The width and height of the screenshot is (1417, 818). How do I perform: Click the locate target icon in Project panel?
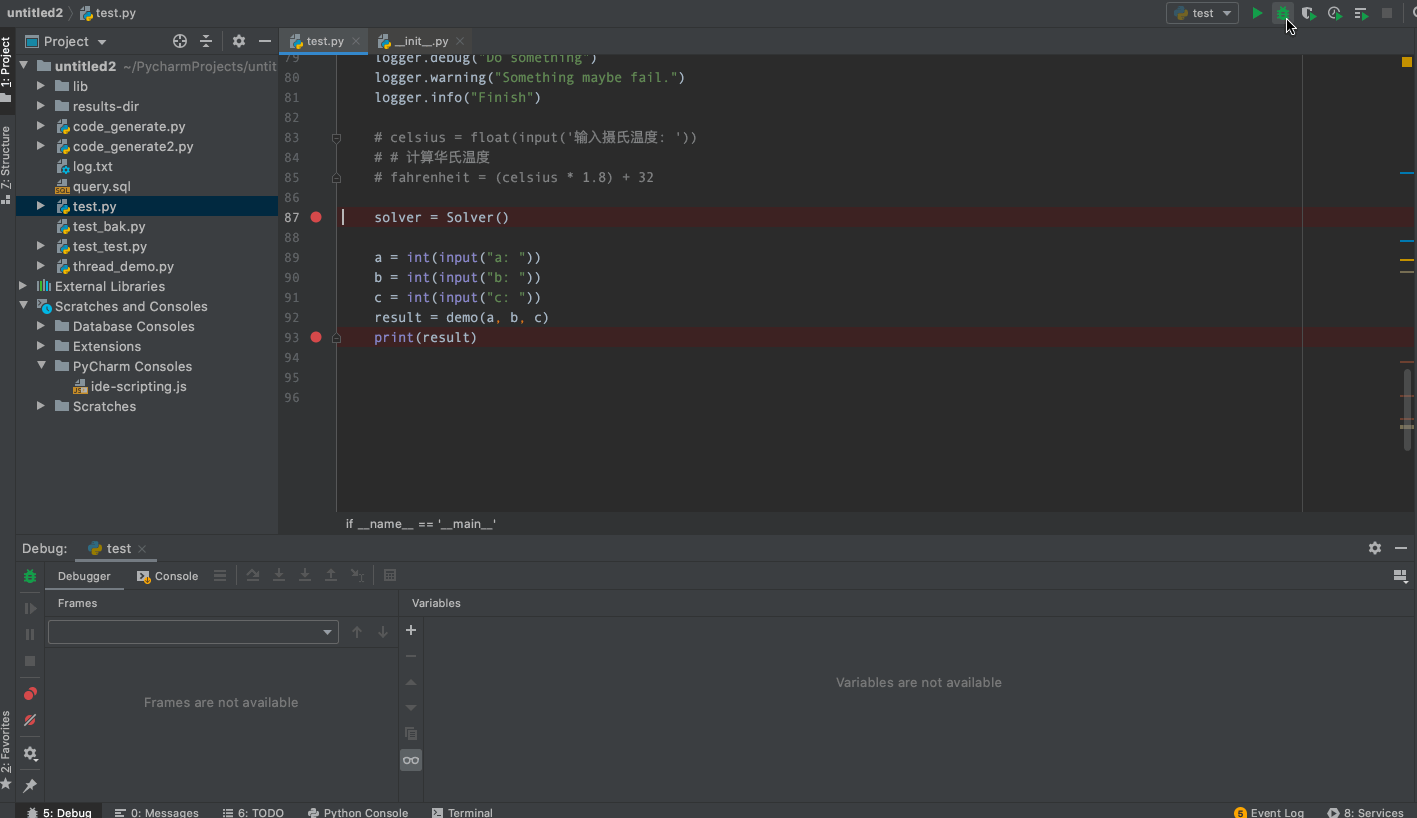coord(180,41)
